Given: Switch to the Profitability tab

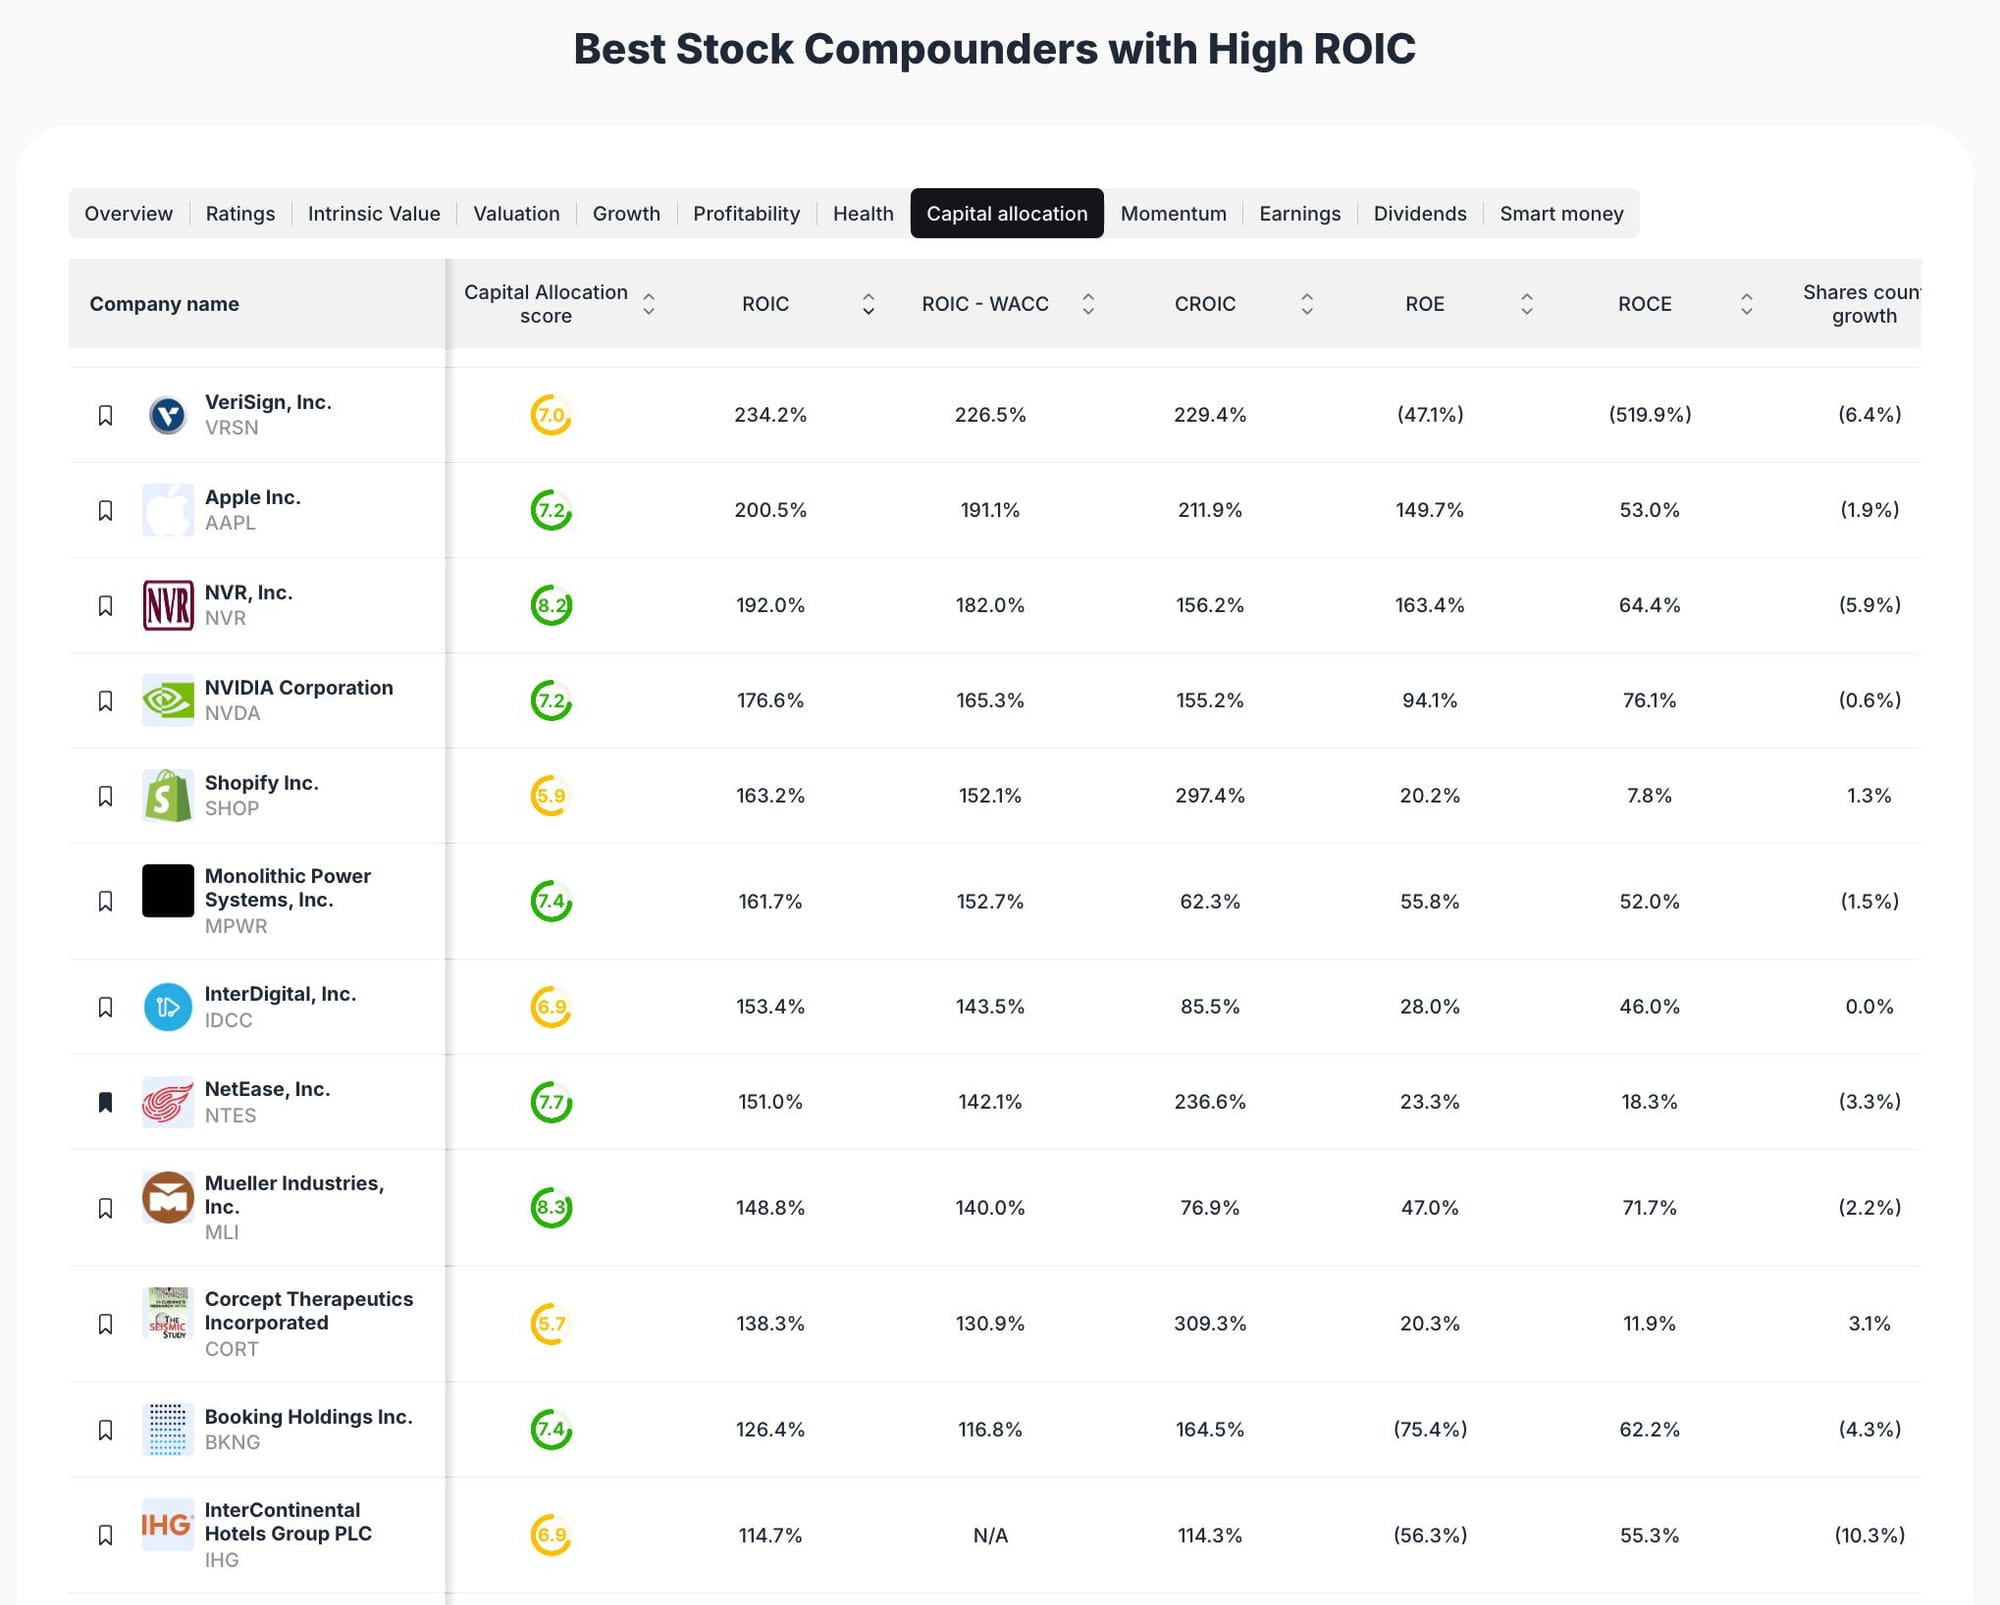Looking at the screenshot, I should [746, 214].
